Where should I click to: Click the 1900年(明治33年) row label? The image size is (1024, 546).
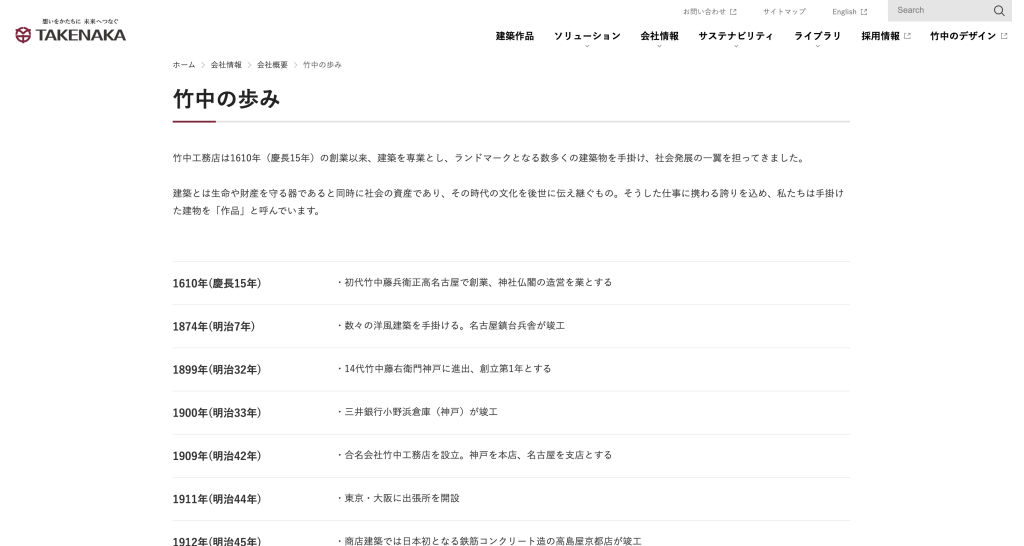(217, 413)
